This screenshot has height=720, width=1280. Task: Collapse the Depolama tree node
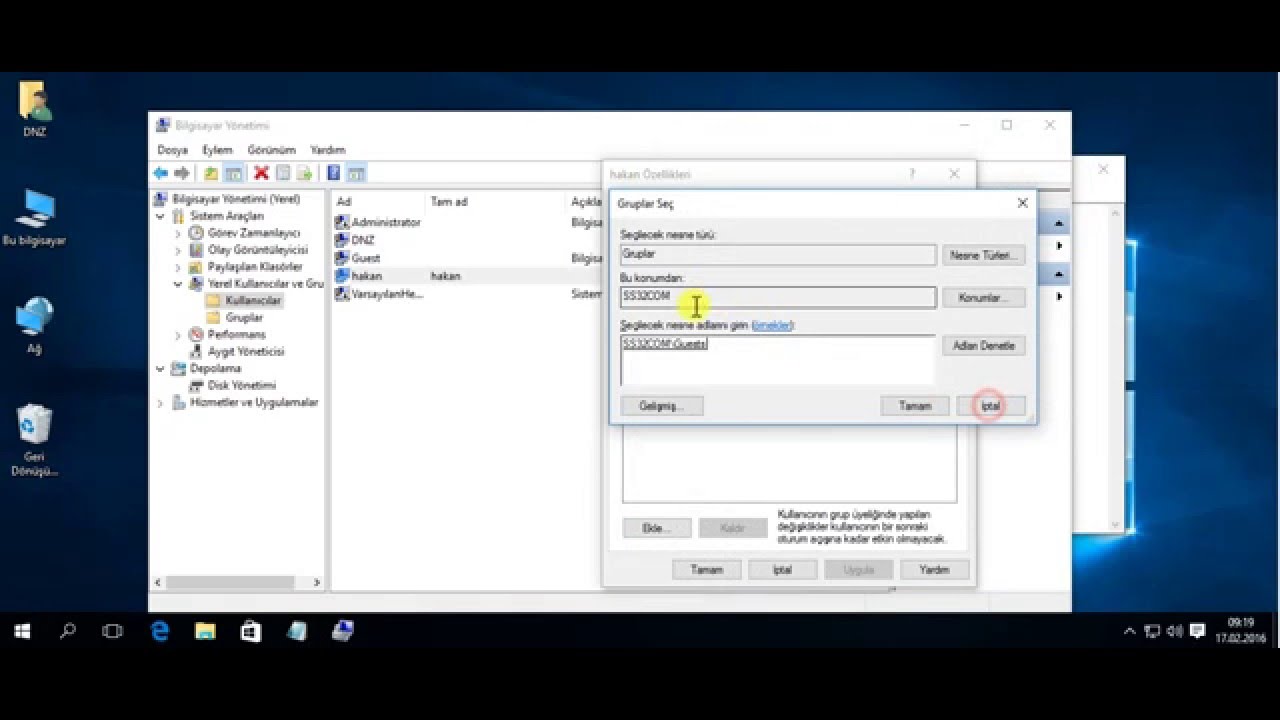(161, 369)
